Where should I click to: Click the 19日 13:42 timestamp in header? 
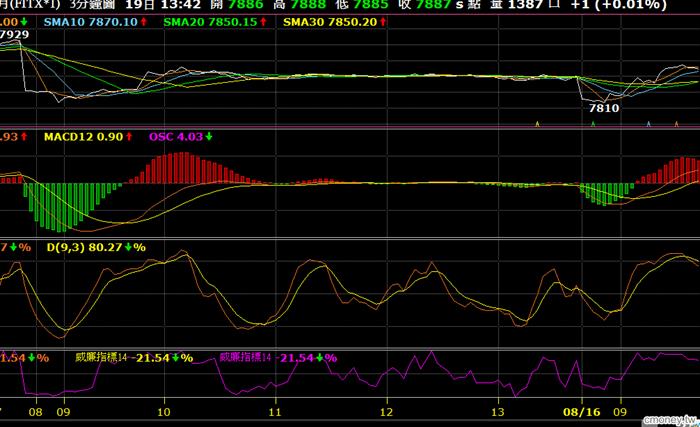tap(163, 5)
